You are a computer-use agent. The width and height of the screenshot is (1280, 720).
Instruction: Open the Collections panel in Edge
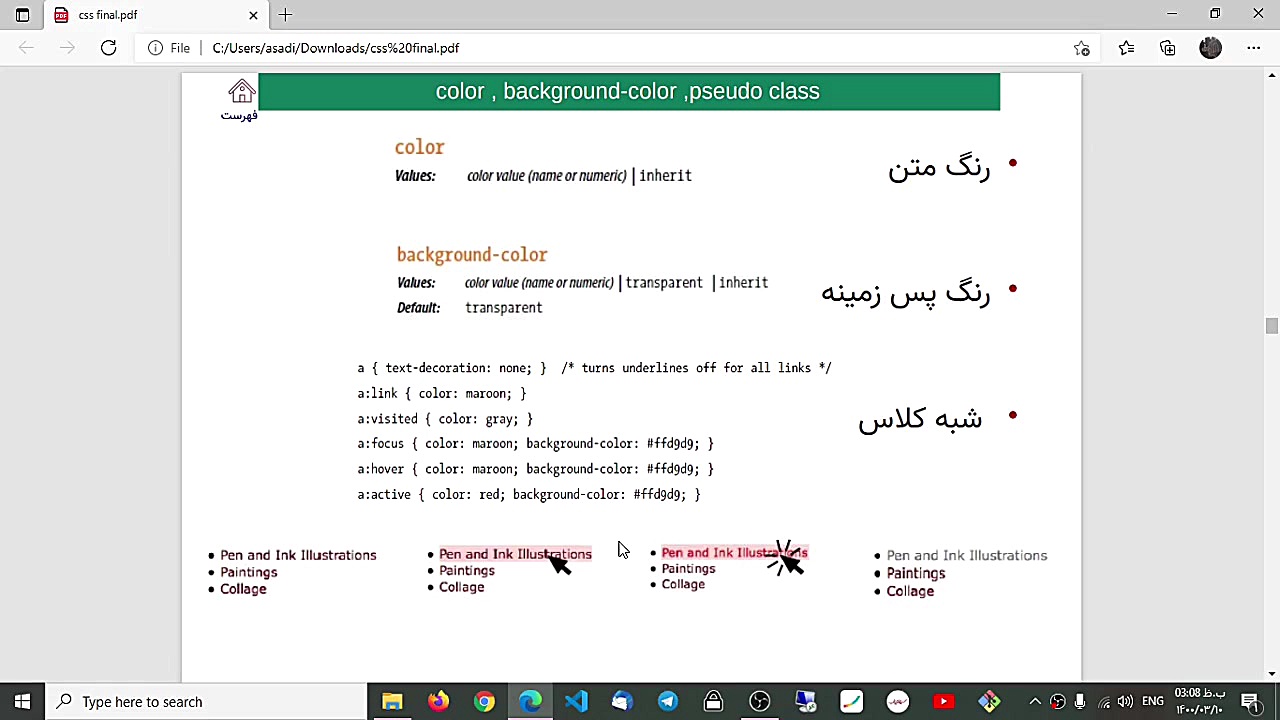pyautogui.click(x=1167, y=48)
